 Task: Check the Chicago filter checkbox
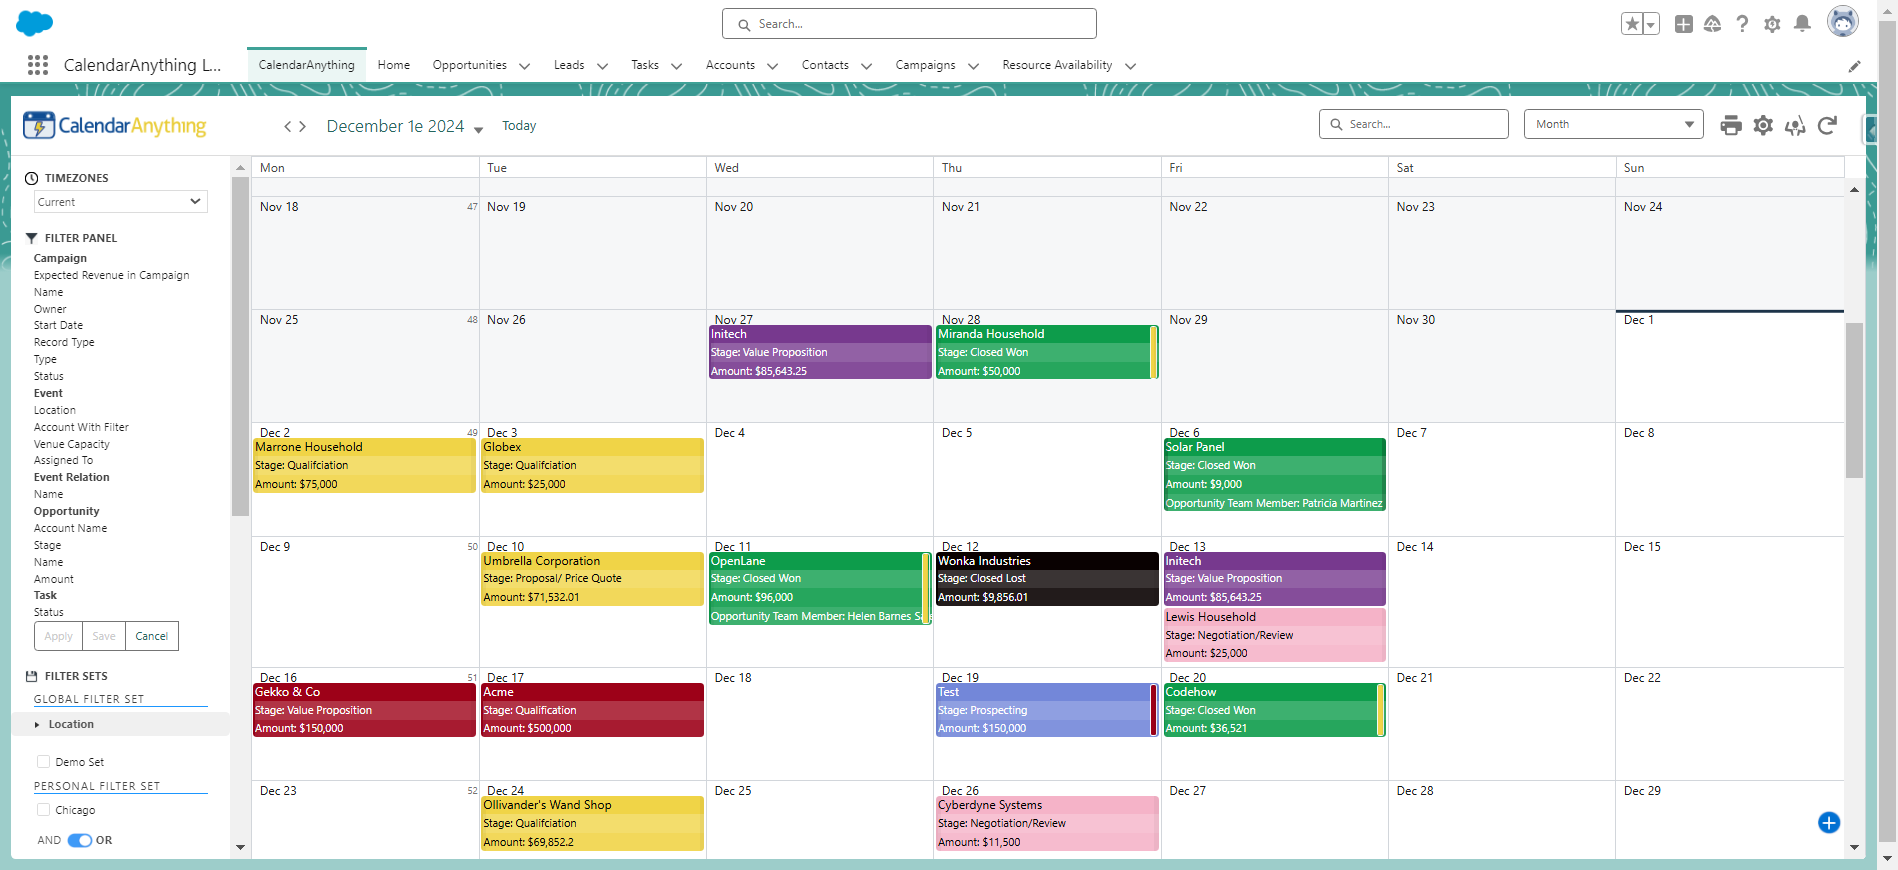[43, 810]
